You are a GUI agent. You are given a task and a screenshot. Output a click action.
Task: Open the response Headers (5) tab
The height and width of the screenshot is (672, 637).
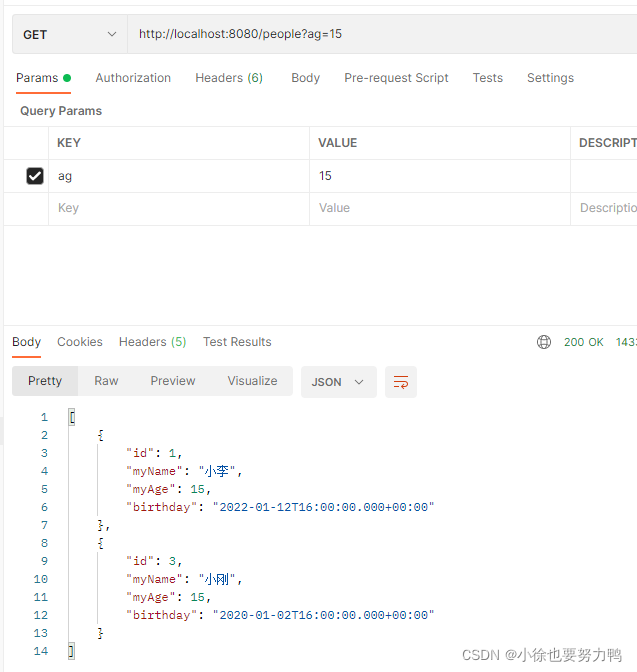click(x=153, y=342)
